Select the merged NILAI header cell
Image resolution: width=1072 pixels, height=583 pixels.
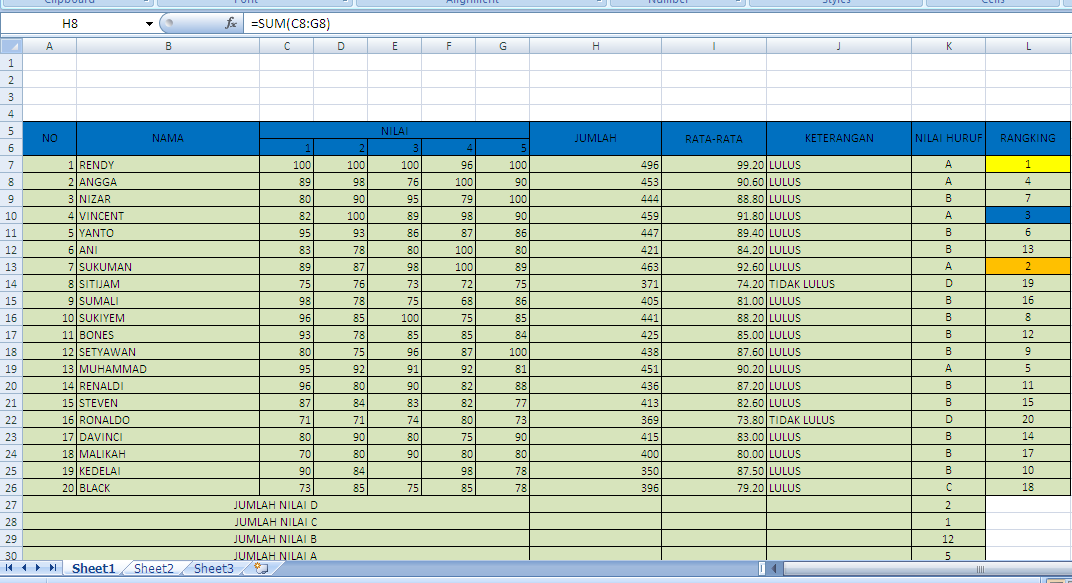coord(394,131)
